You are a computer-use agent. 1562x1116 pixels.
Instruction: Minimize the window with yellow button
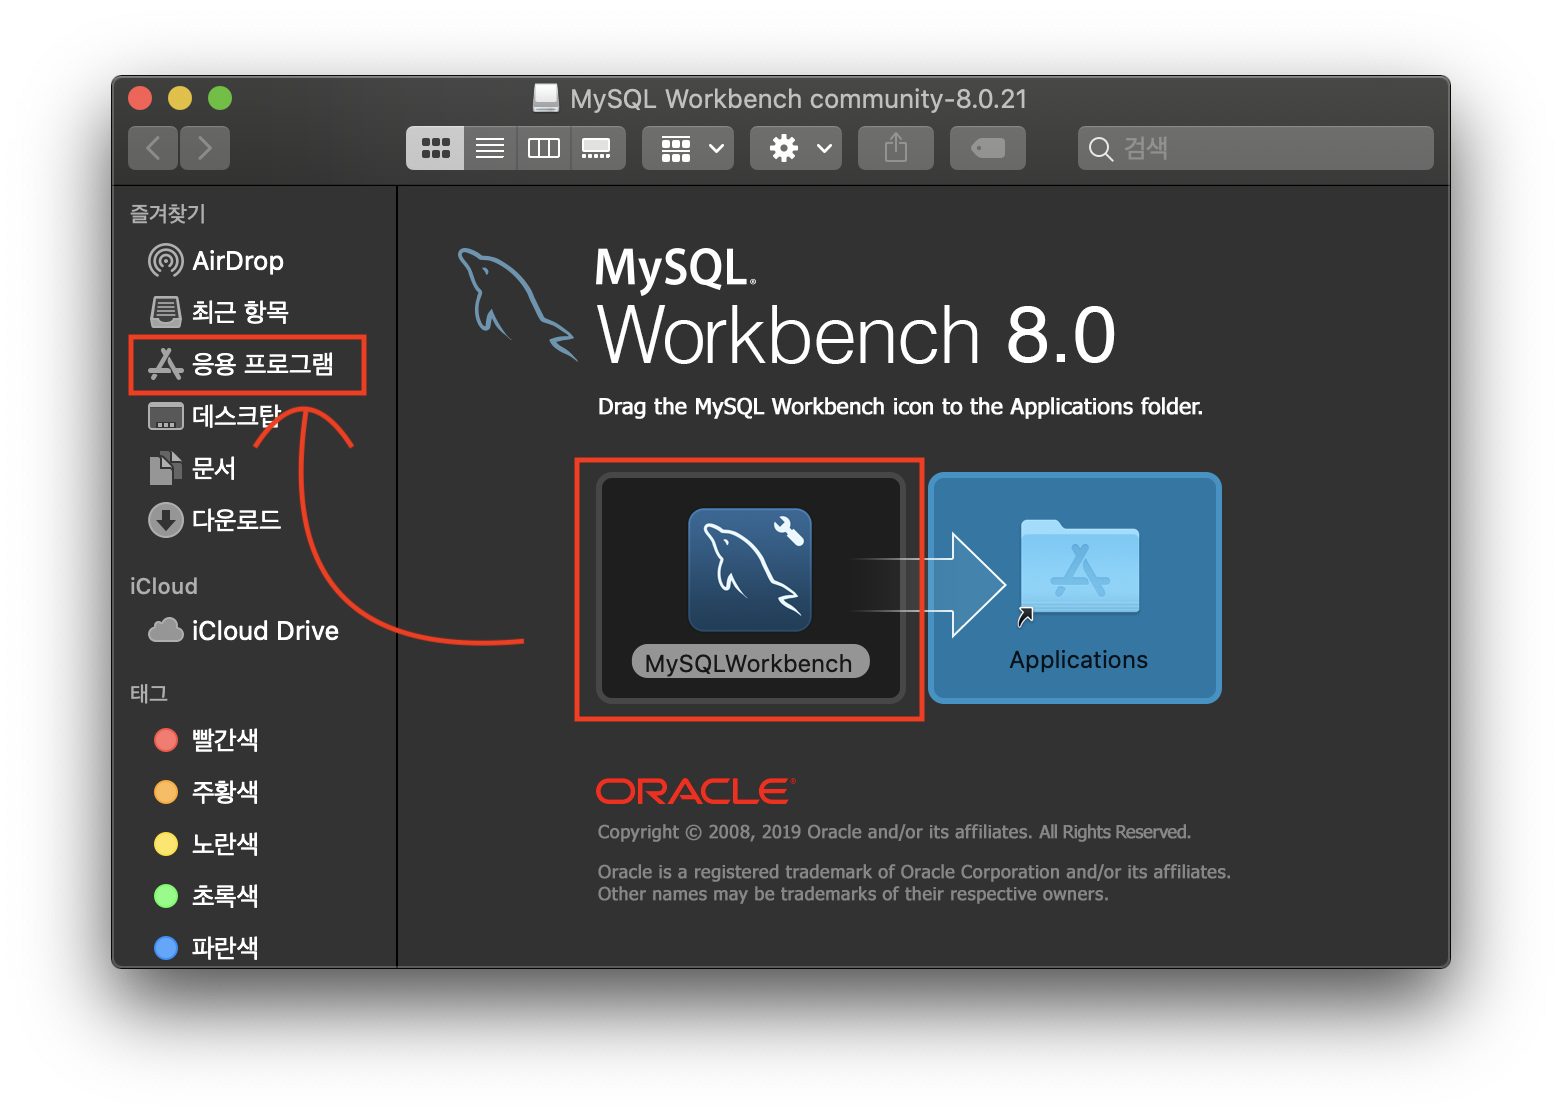180,98
